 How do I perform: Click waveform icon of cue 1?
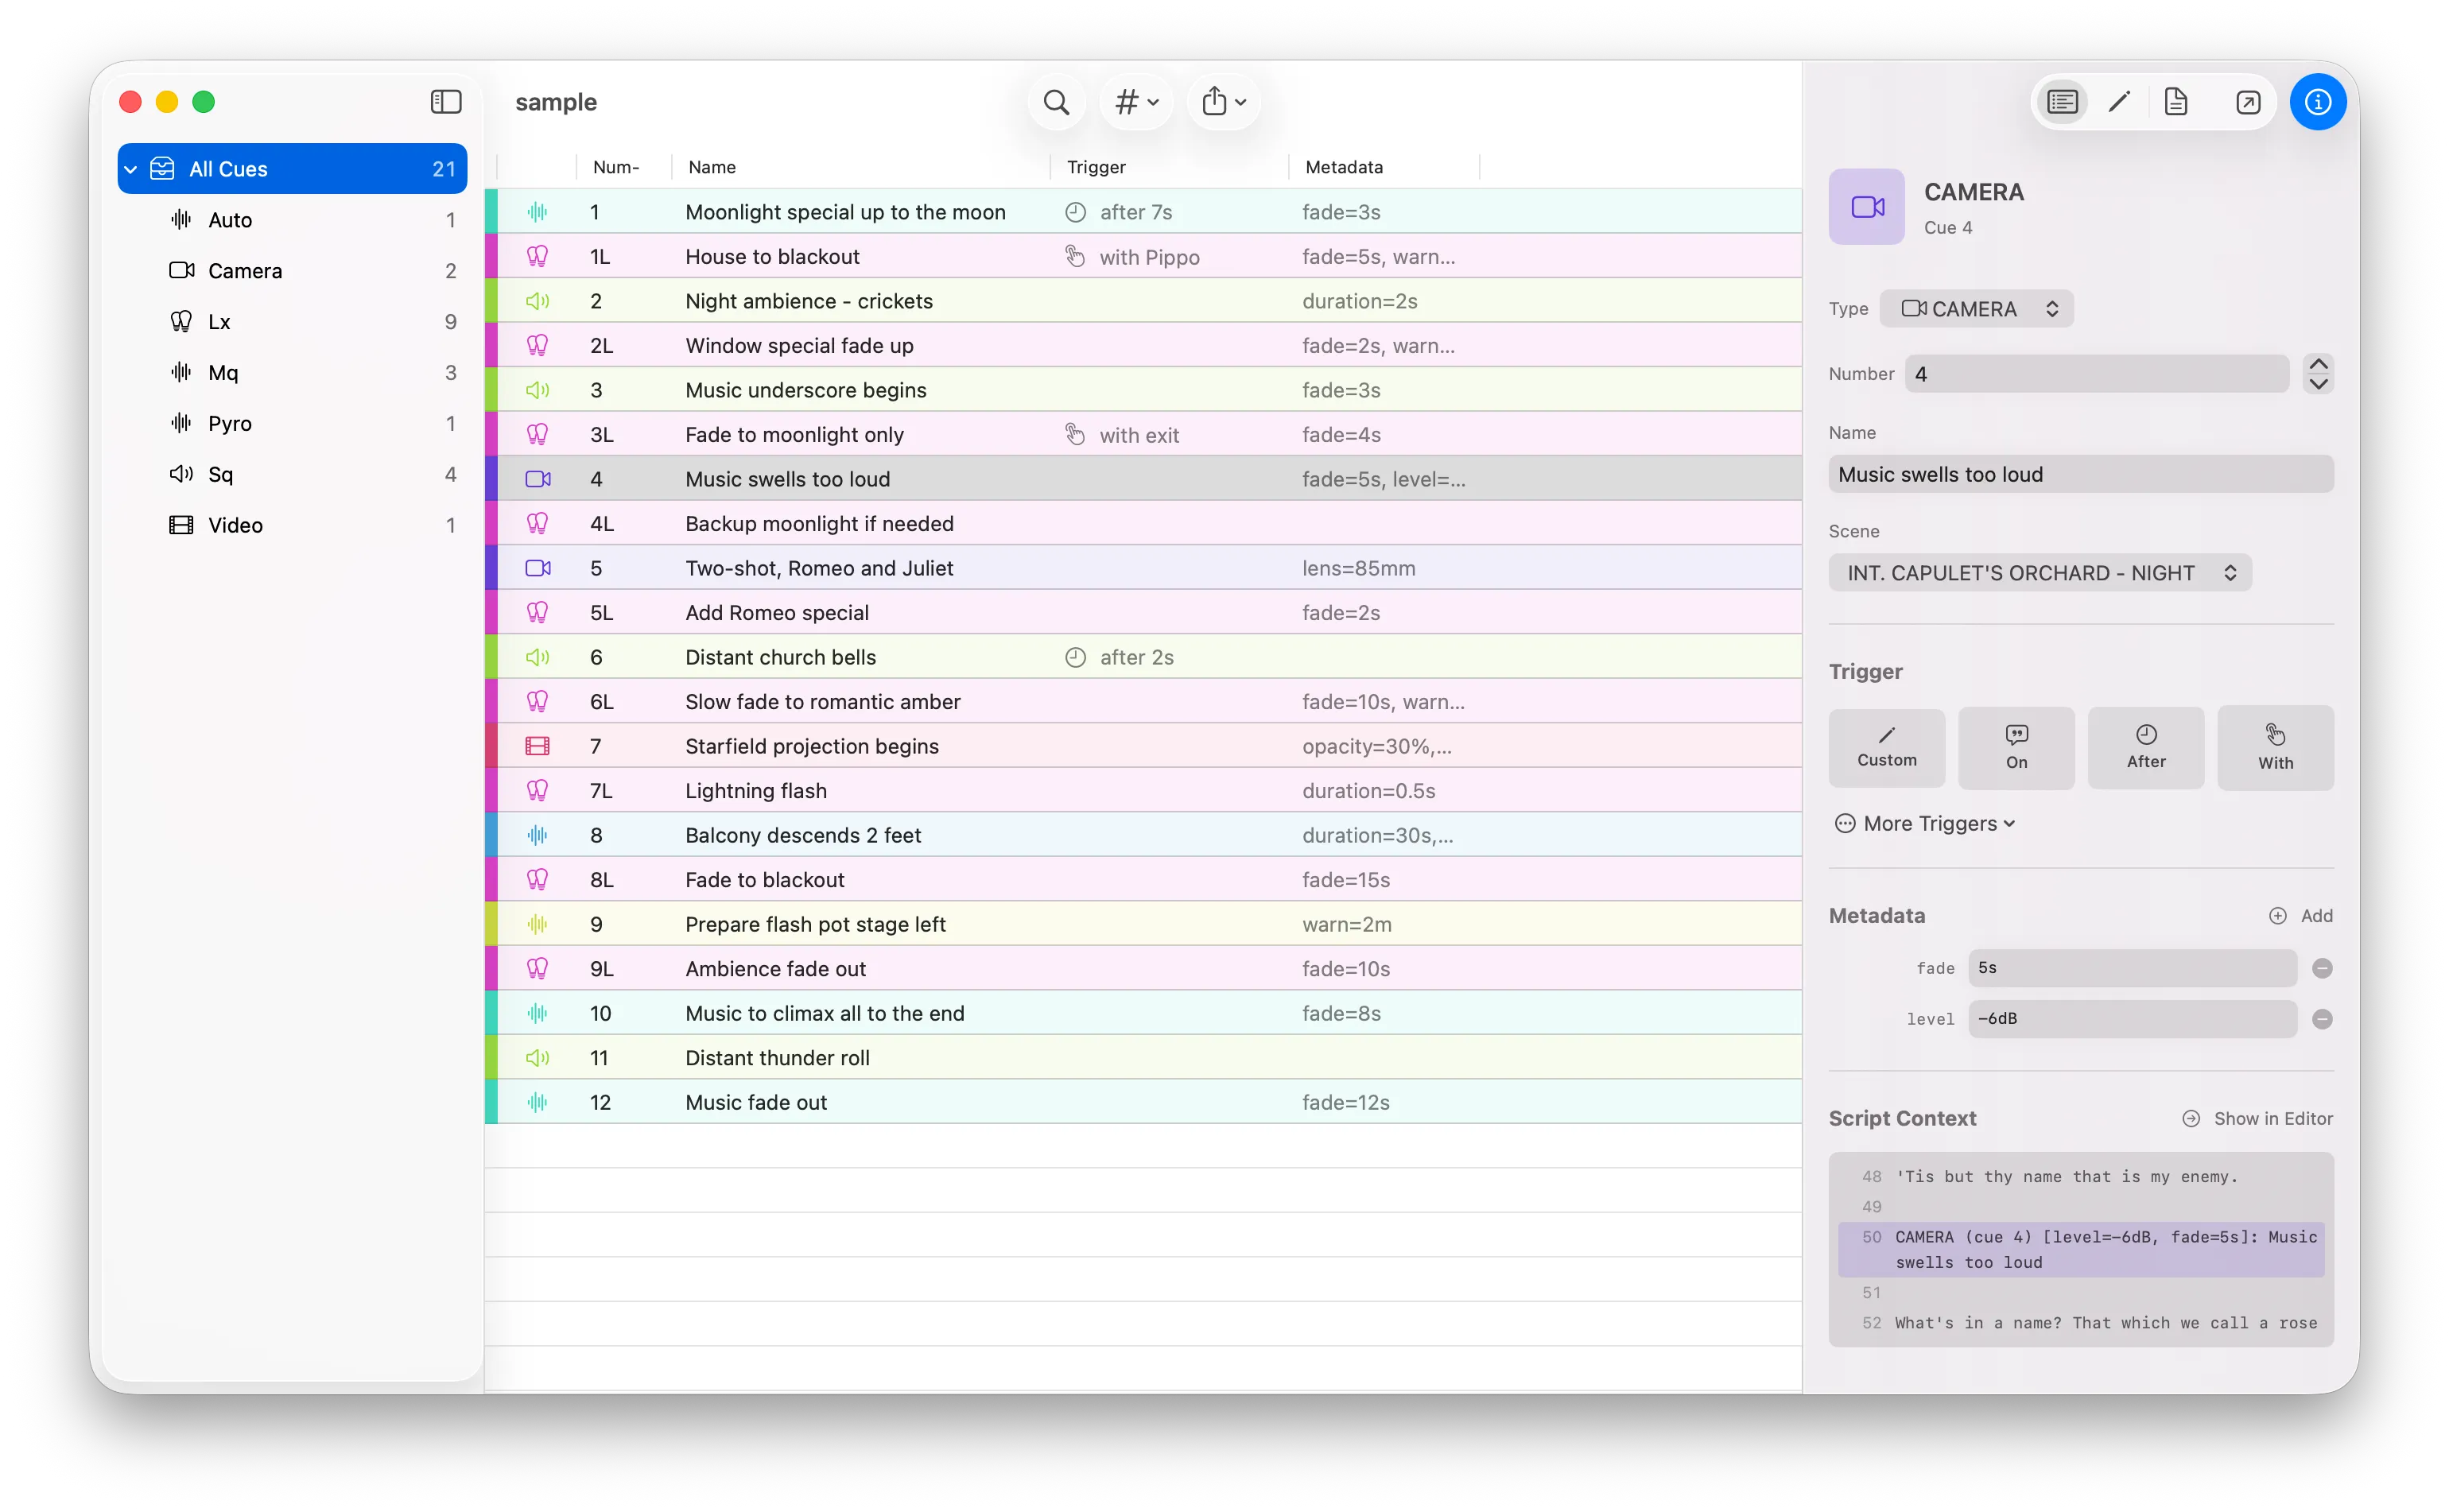pyautogui.click(x=538, y=212)
